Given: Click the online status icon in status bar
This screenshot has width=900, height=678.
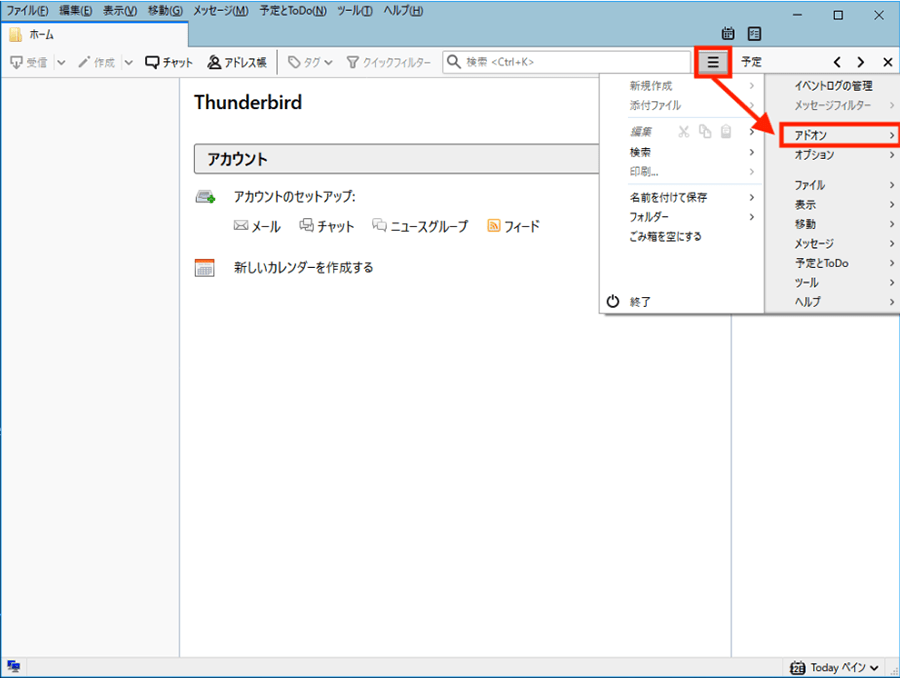Looking at the screenshot, I should coord(14,667).
